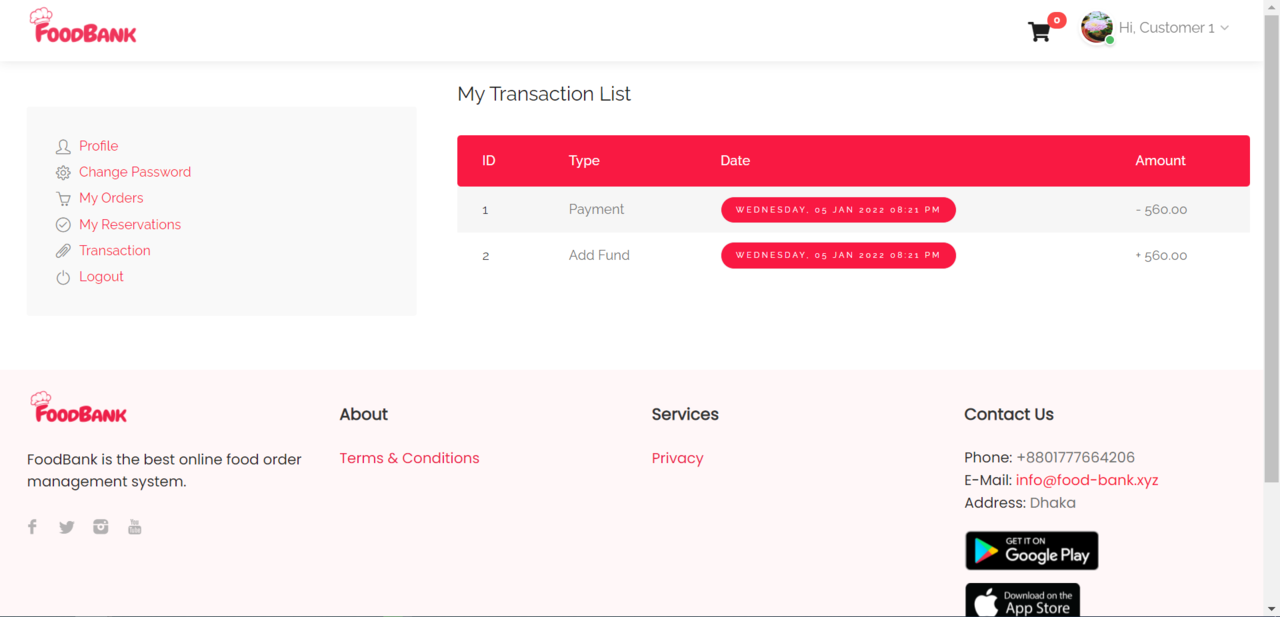Open the Twitter social icon
The height and width of the screenshot is (617, 1280).
66,526
